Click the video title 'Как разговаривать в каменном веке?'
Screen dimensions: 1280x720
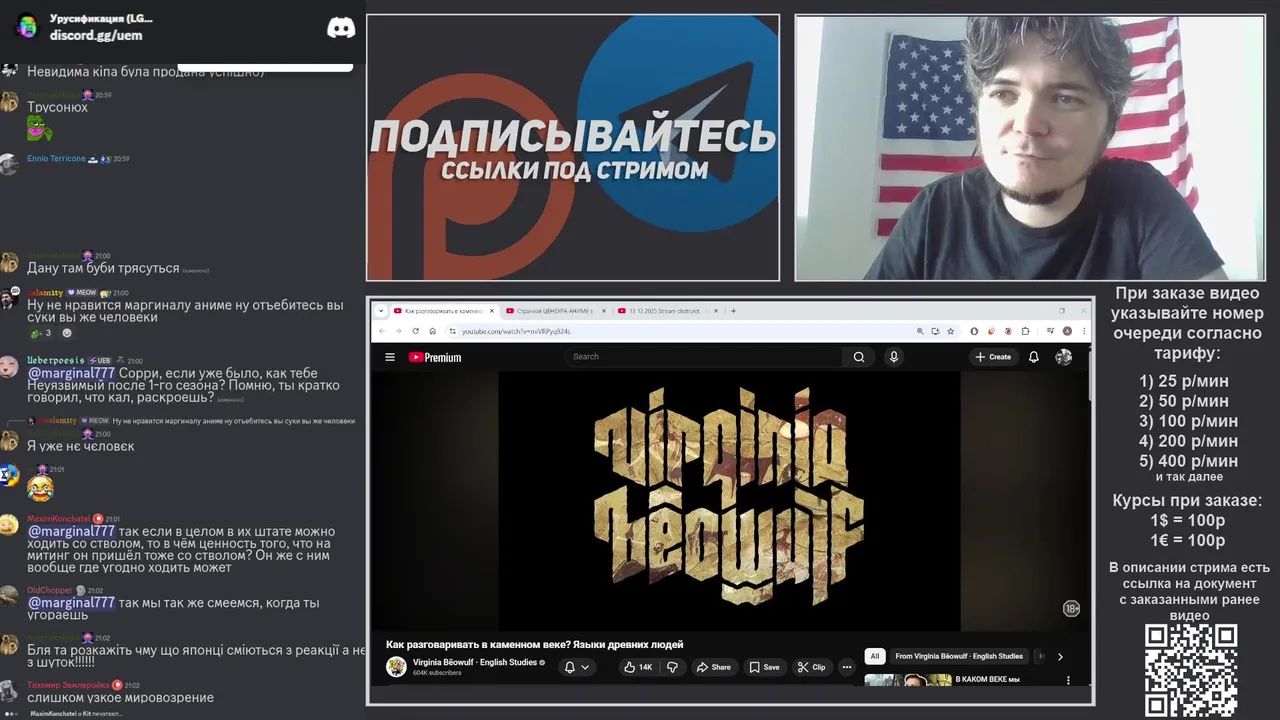pyautogui.click(x=534, y=645)
